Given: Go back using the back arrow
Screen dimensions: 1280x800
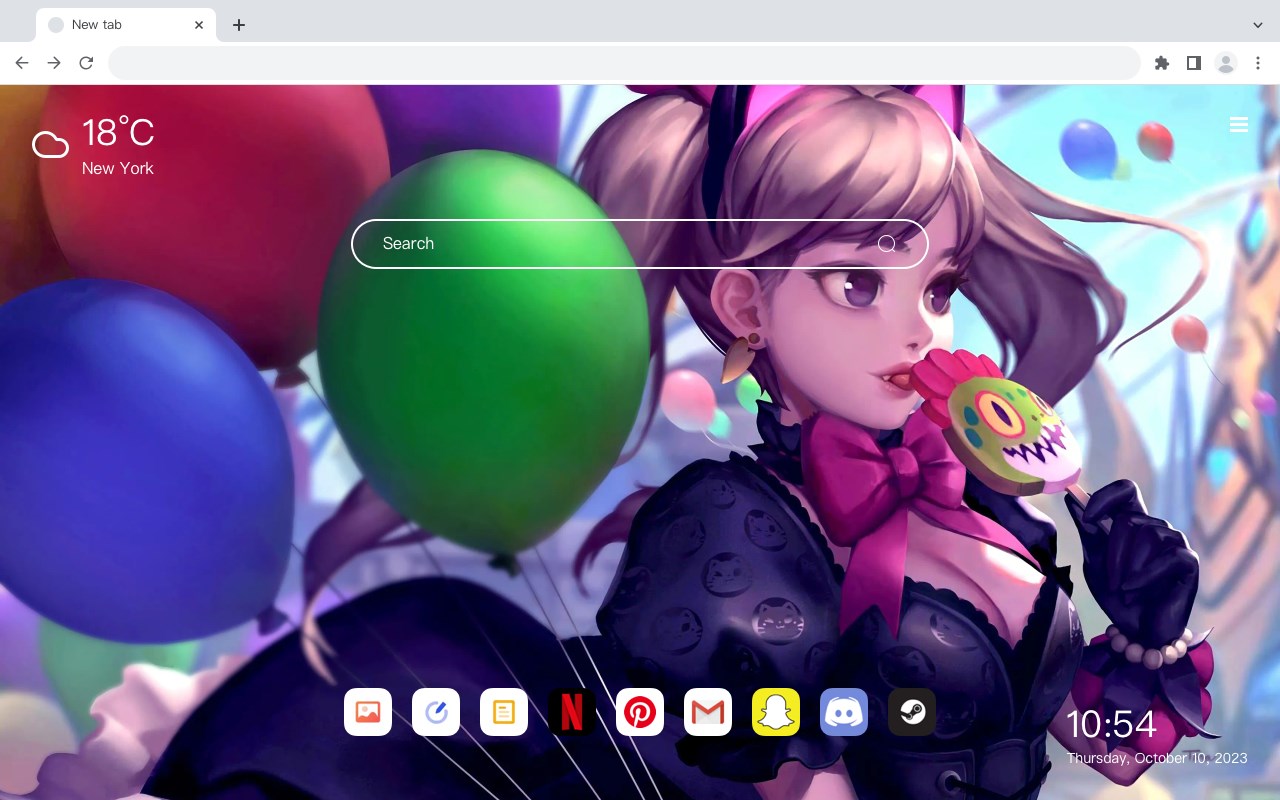Looking at the screenshot, I should pyautogui.click(x=22, y=63).
